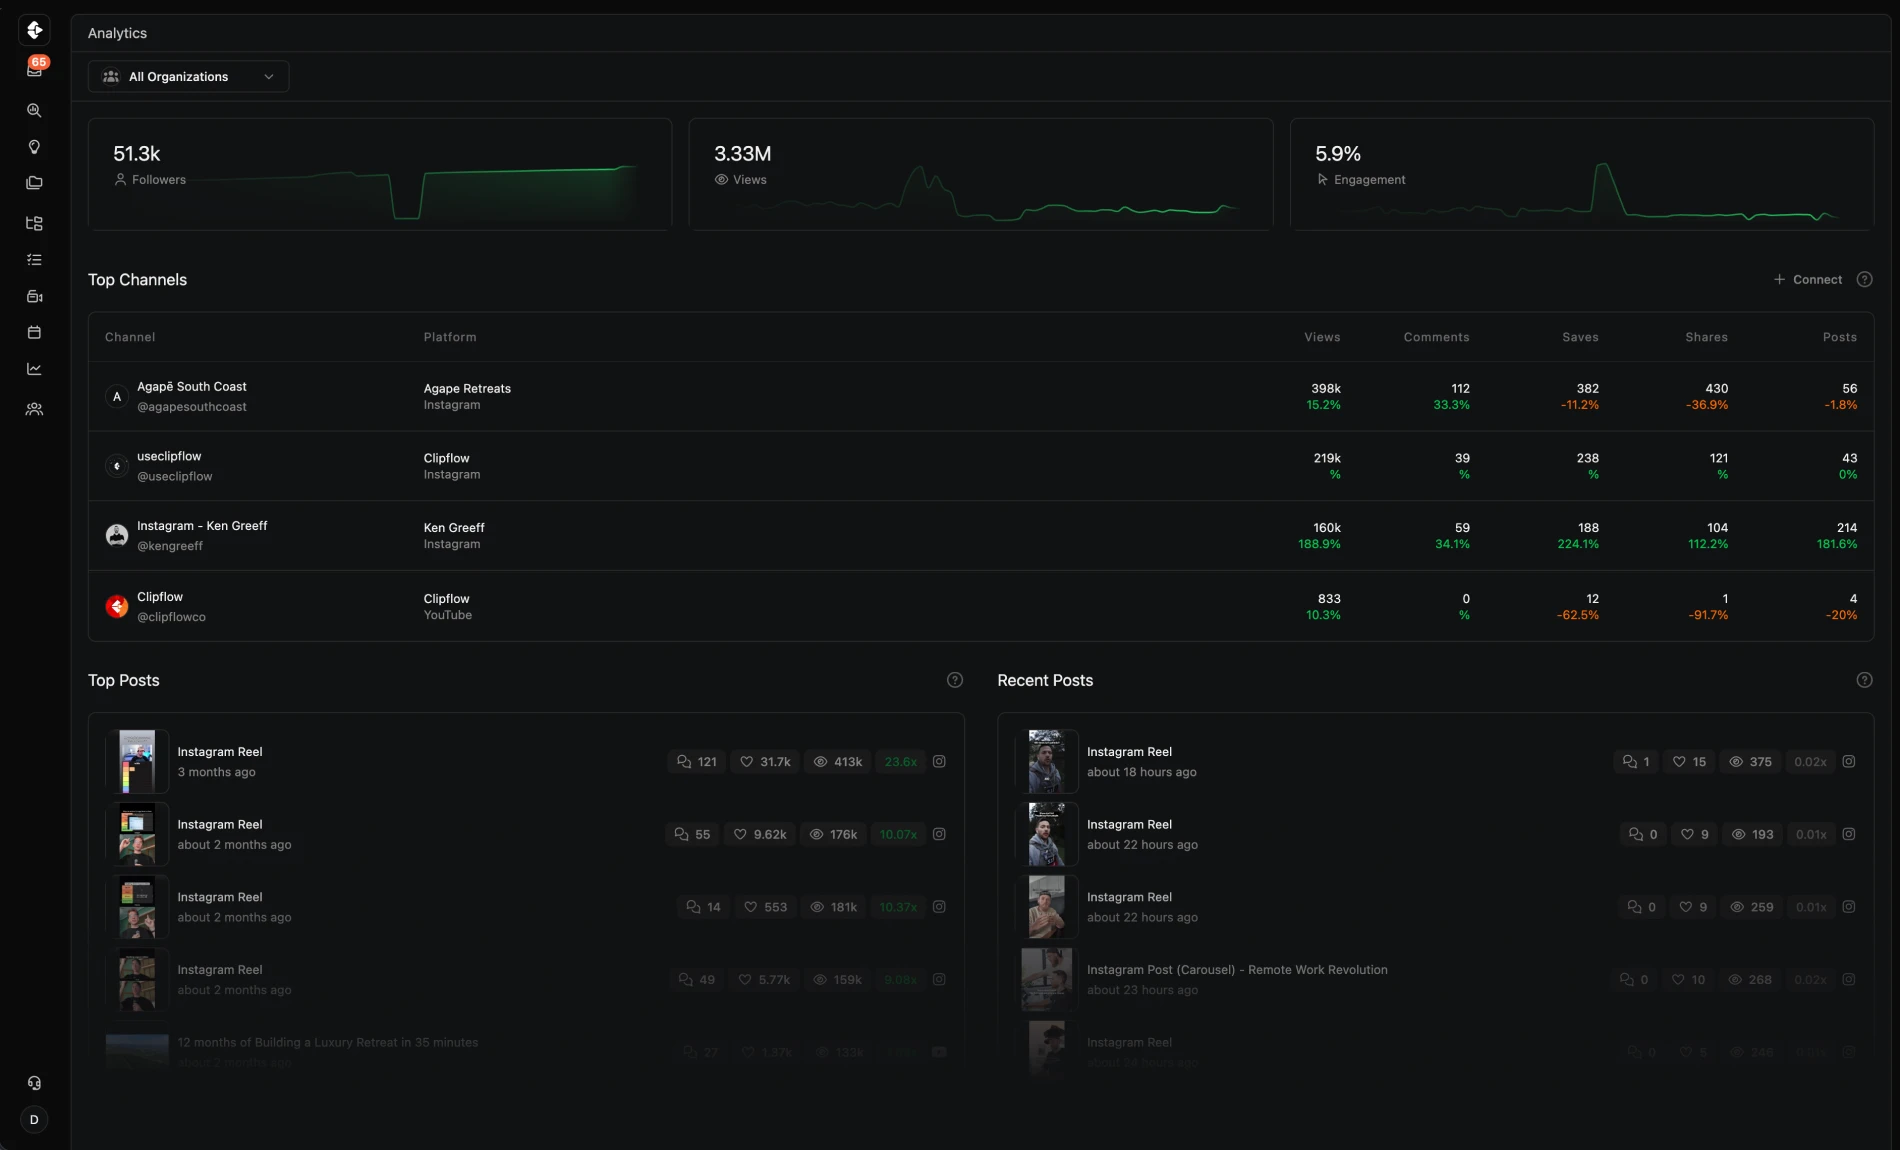Select the @useclipflow handle text
Screen dimensions: 1900x1150
tap(175, 477)
